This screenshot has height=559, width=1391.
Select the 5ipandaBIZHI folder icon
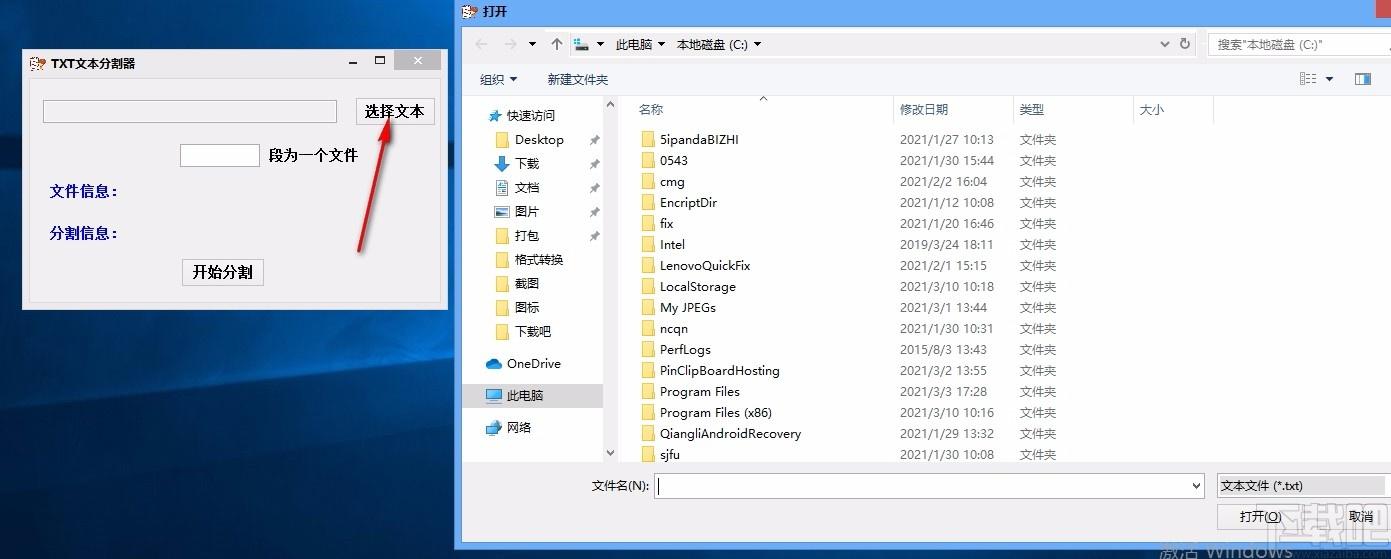coord(647,139)
